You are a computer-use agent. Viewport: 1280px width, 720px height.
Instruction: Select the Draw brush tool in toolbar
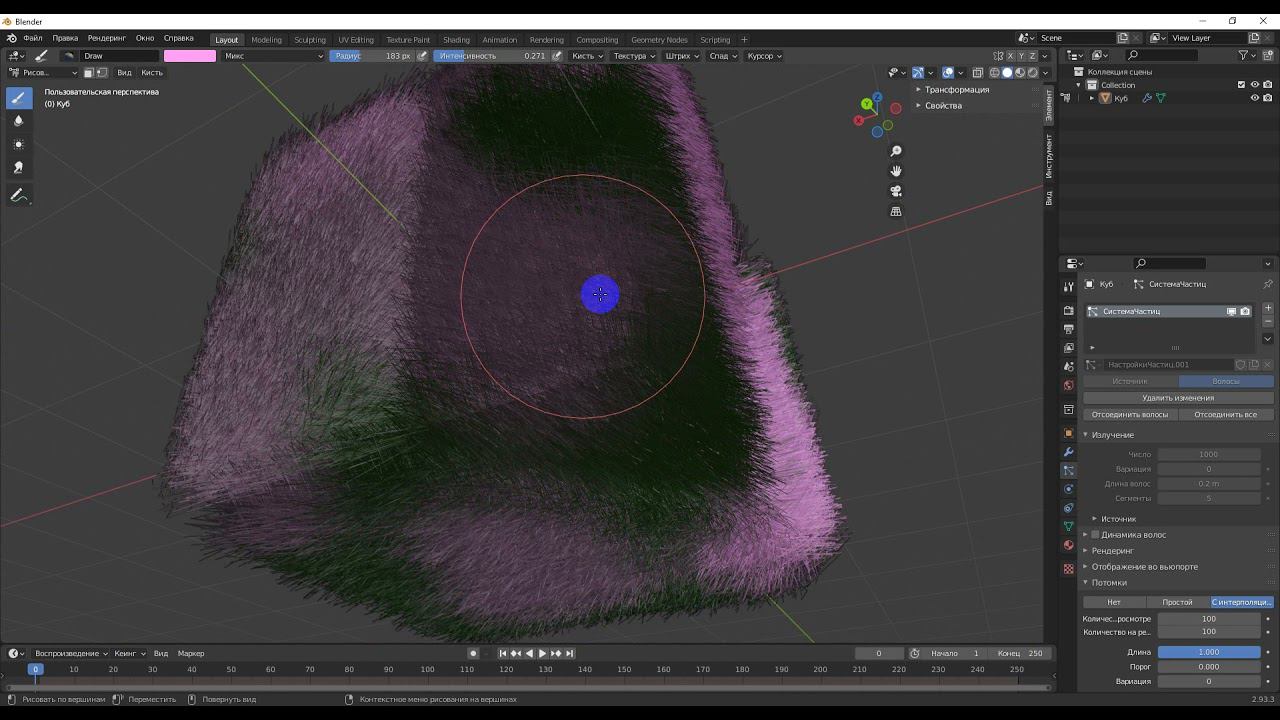pos(19,98)
